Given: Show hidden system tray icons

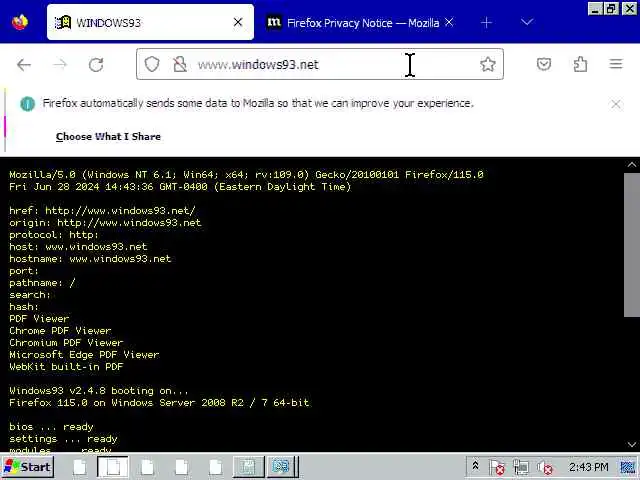Looking at the screenshot, I should click(476, 467).
